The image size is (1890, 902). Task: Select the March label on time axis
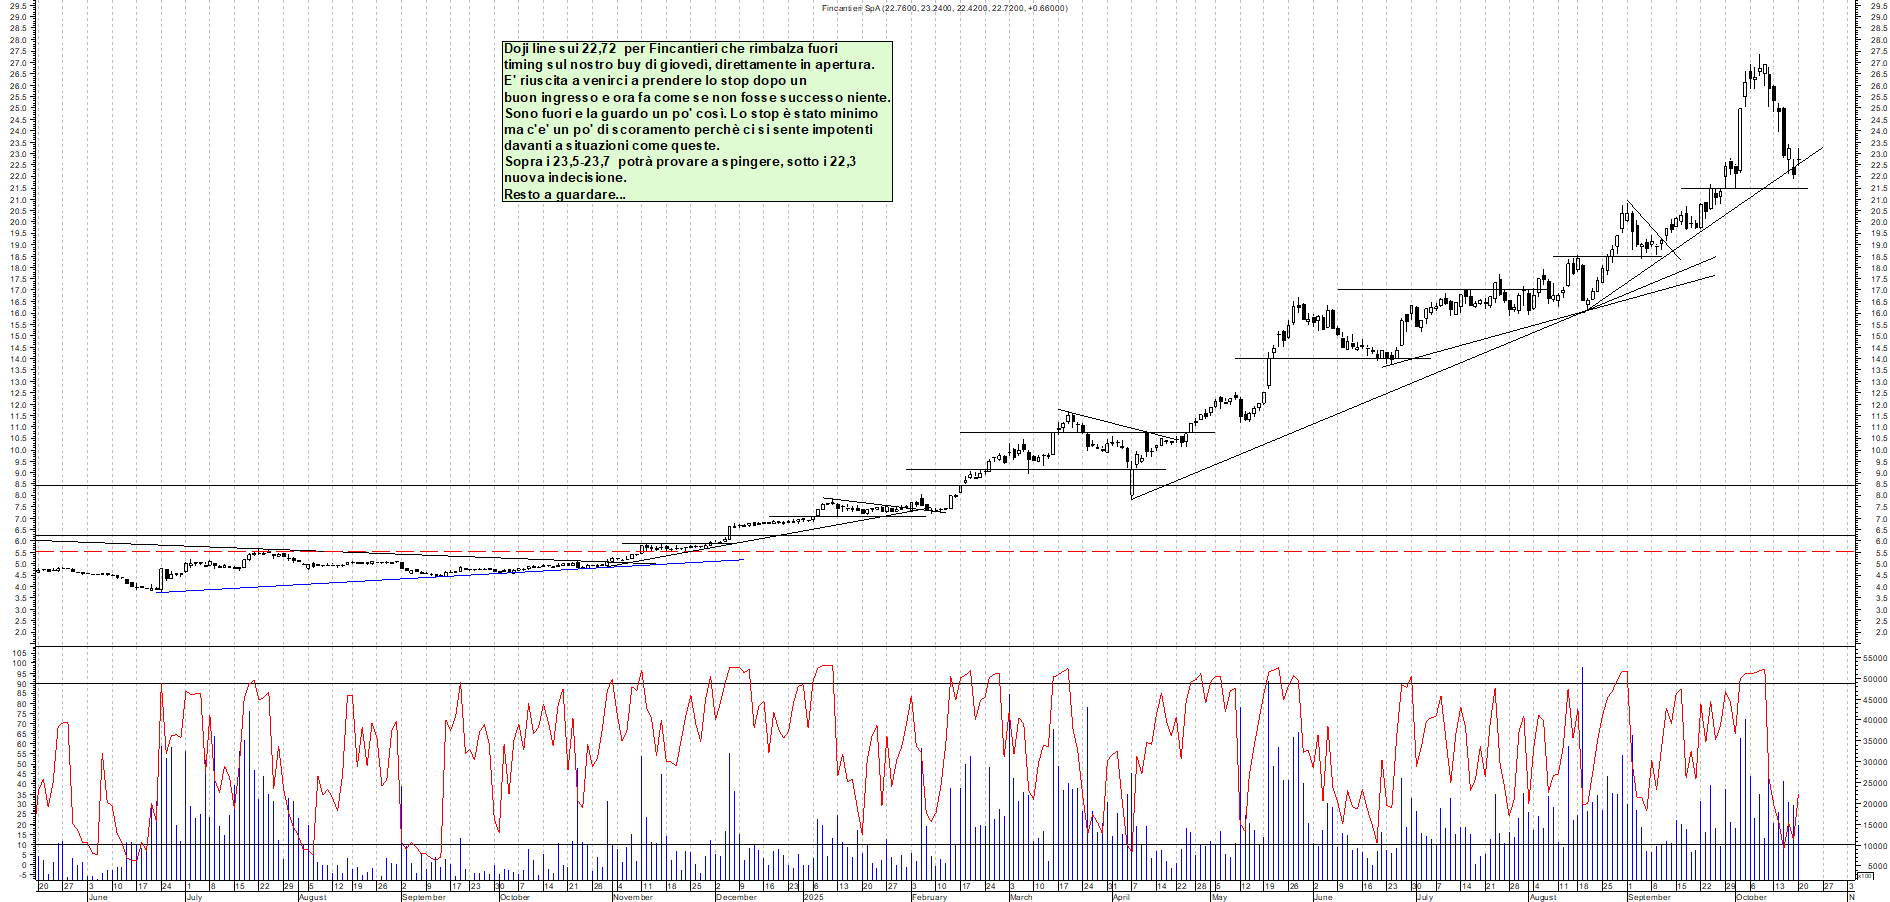point(1021,897)
